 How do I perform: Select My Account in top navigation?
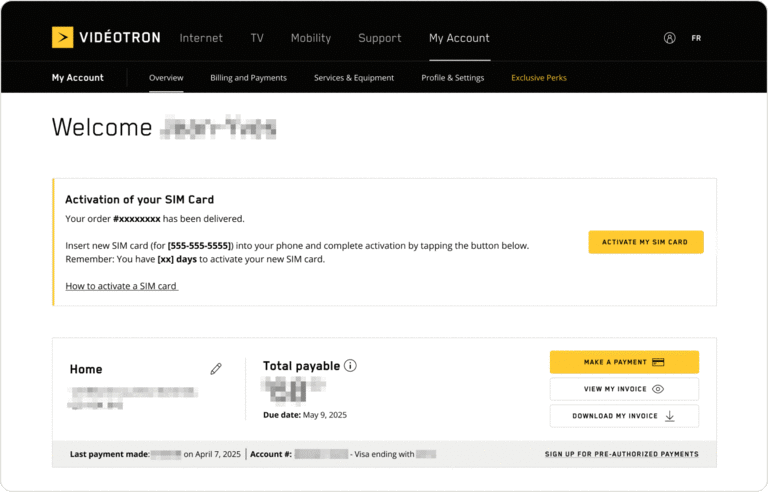point(459,38)
